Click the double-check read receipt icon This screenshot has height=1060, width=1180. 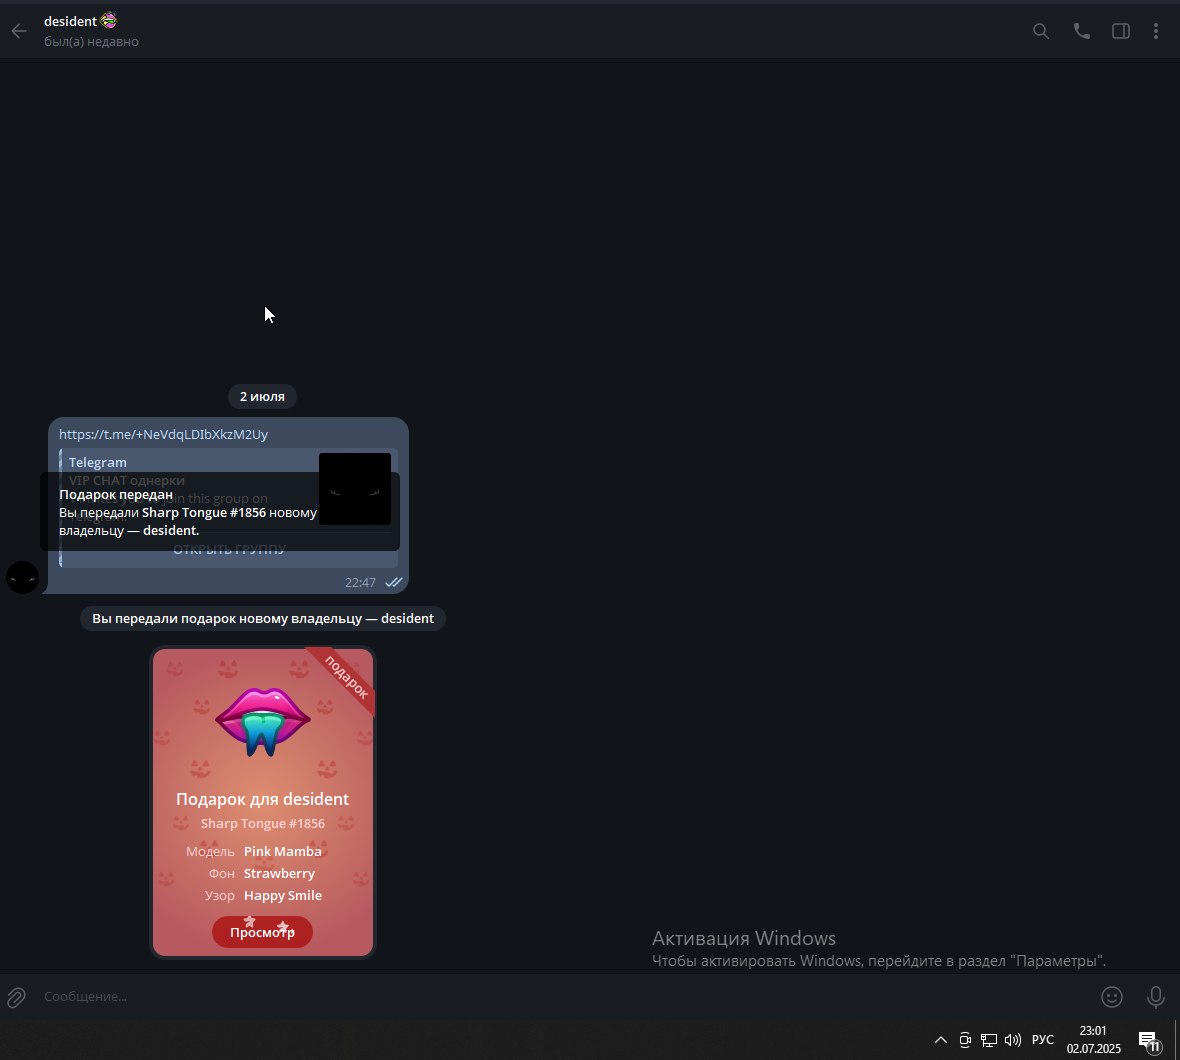(x=394, y=582)
